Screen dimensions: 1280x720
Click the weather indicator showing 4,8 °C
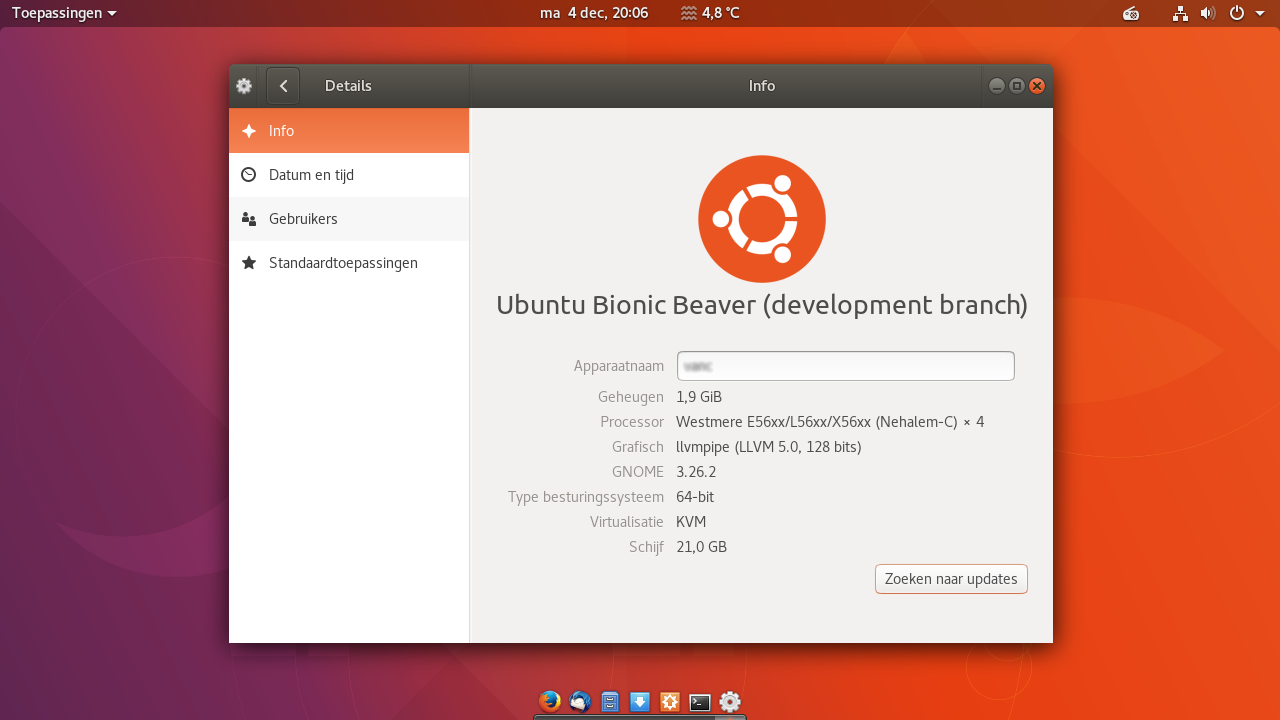pos(710,13)
